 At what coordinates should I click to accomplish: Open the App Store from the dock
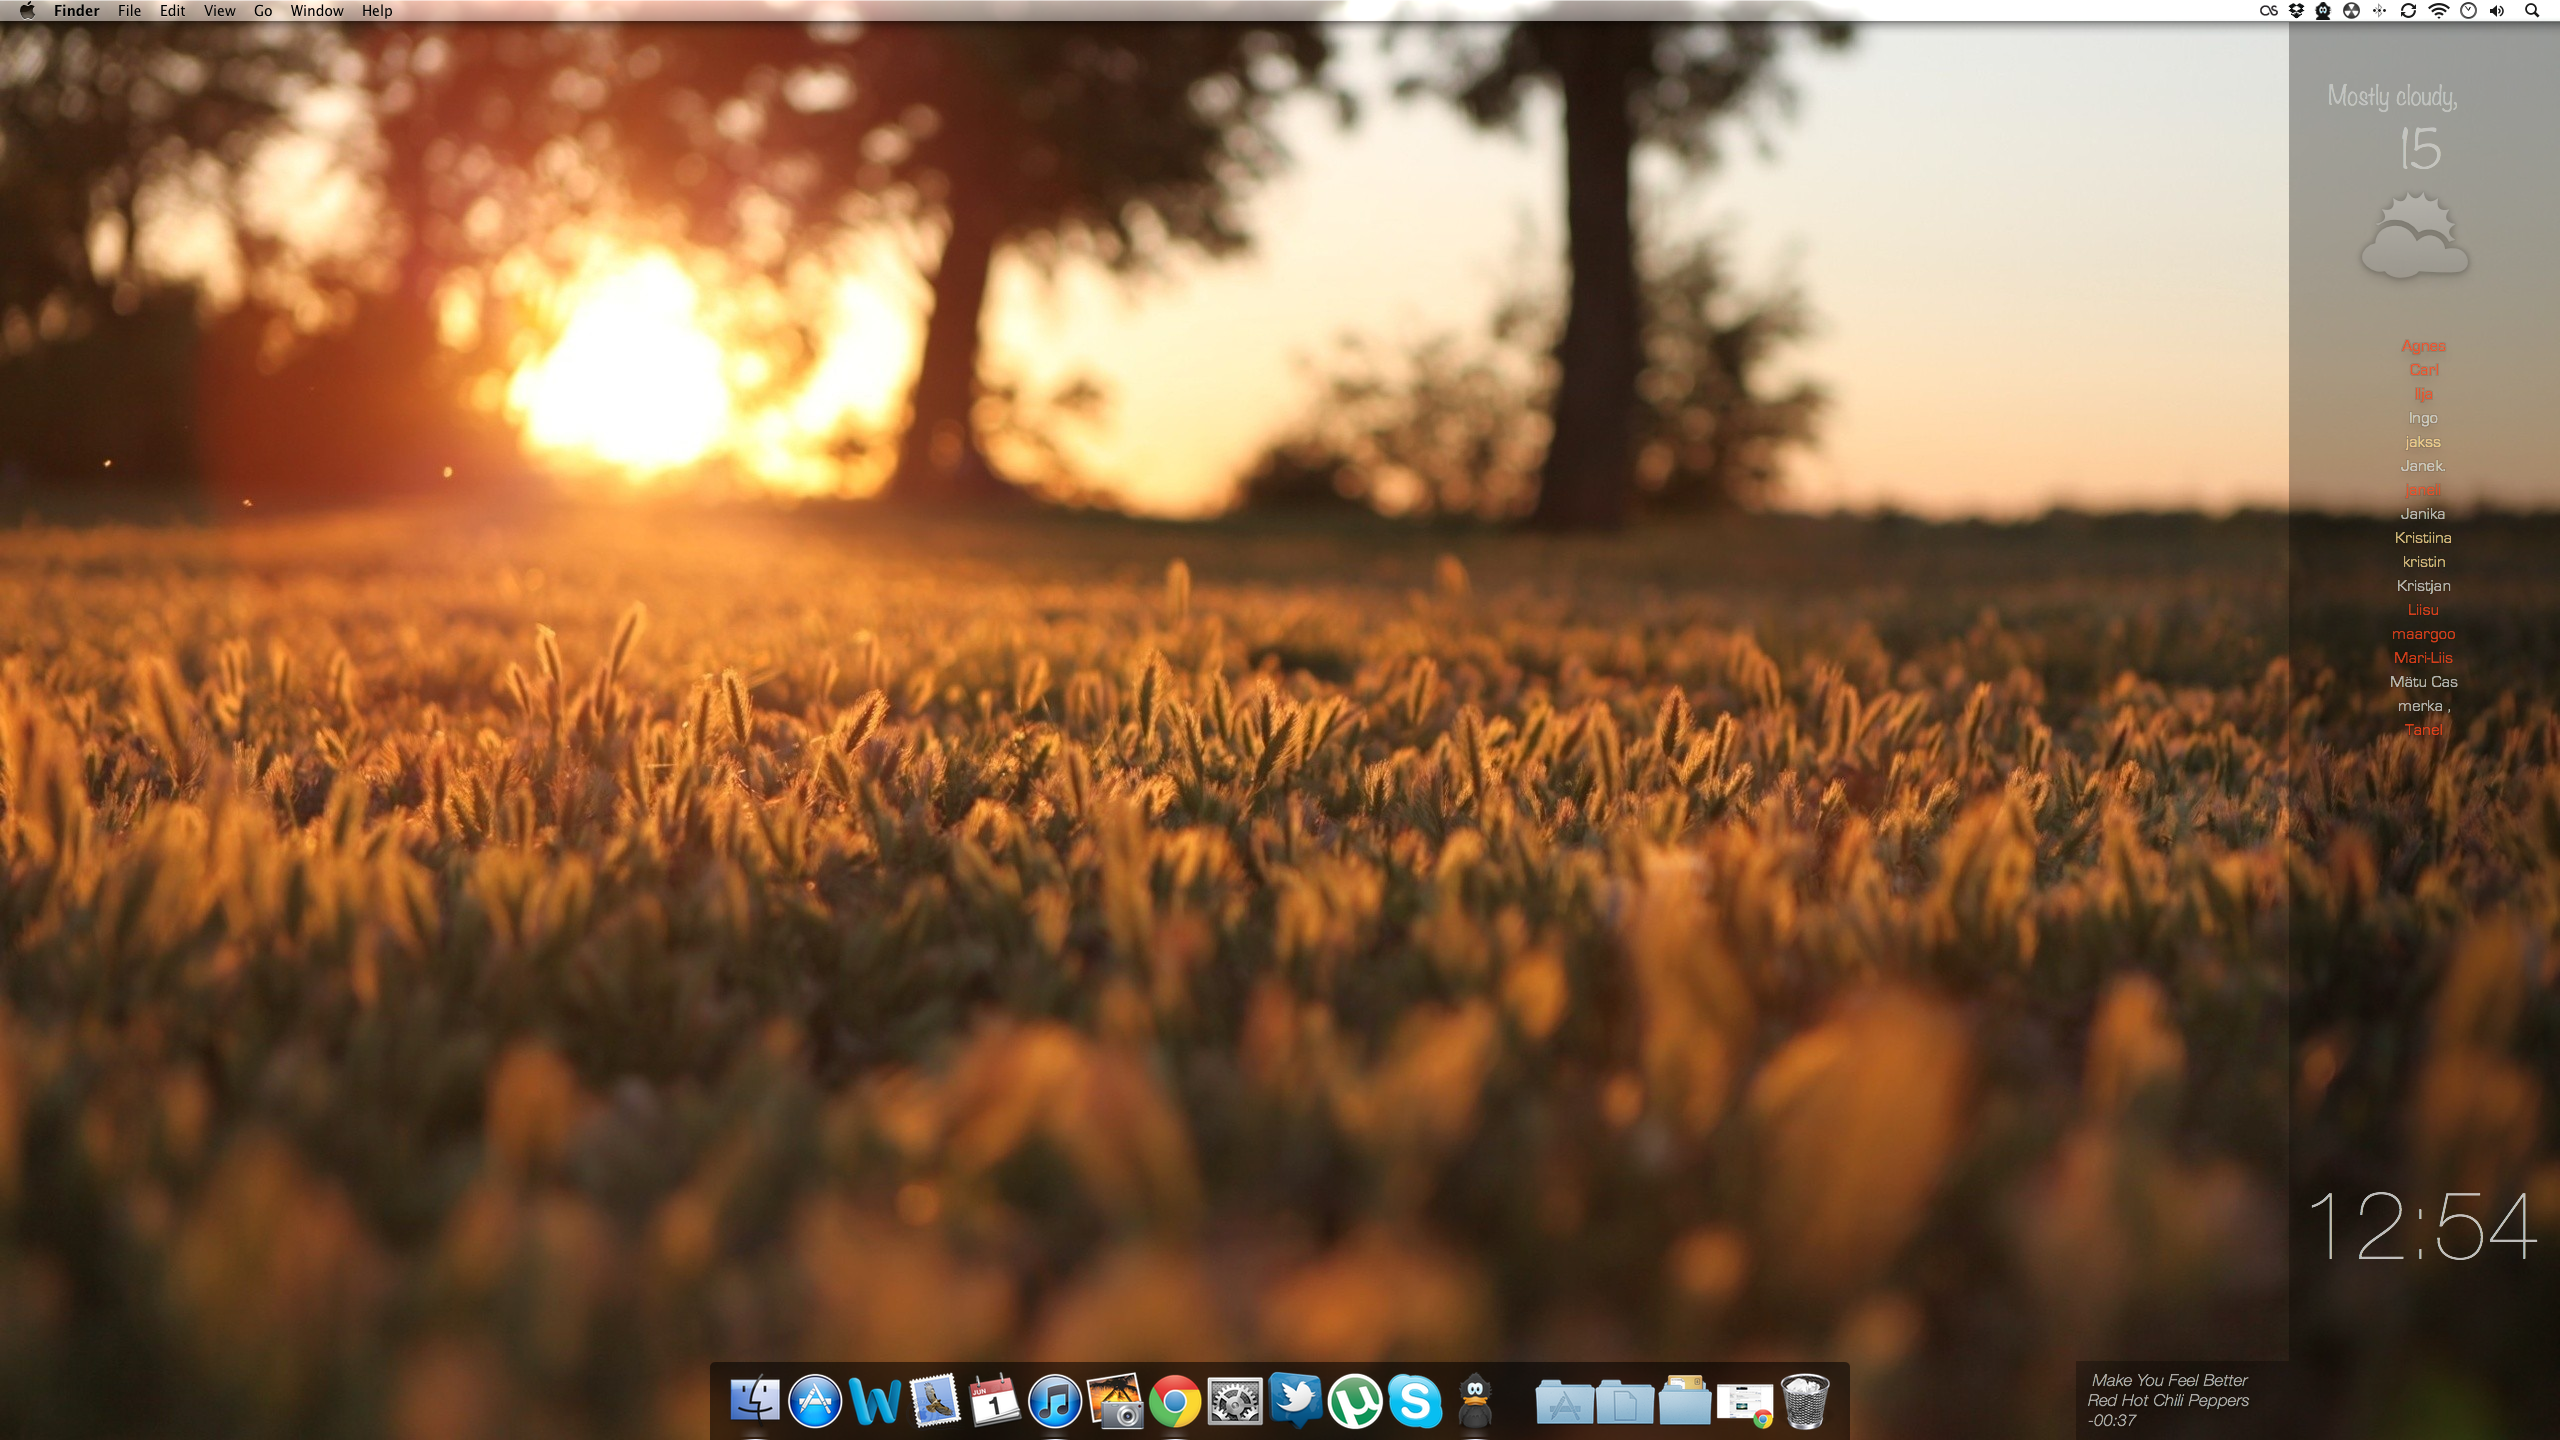pos(814,1401)
